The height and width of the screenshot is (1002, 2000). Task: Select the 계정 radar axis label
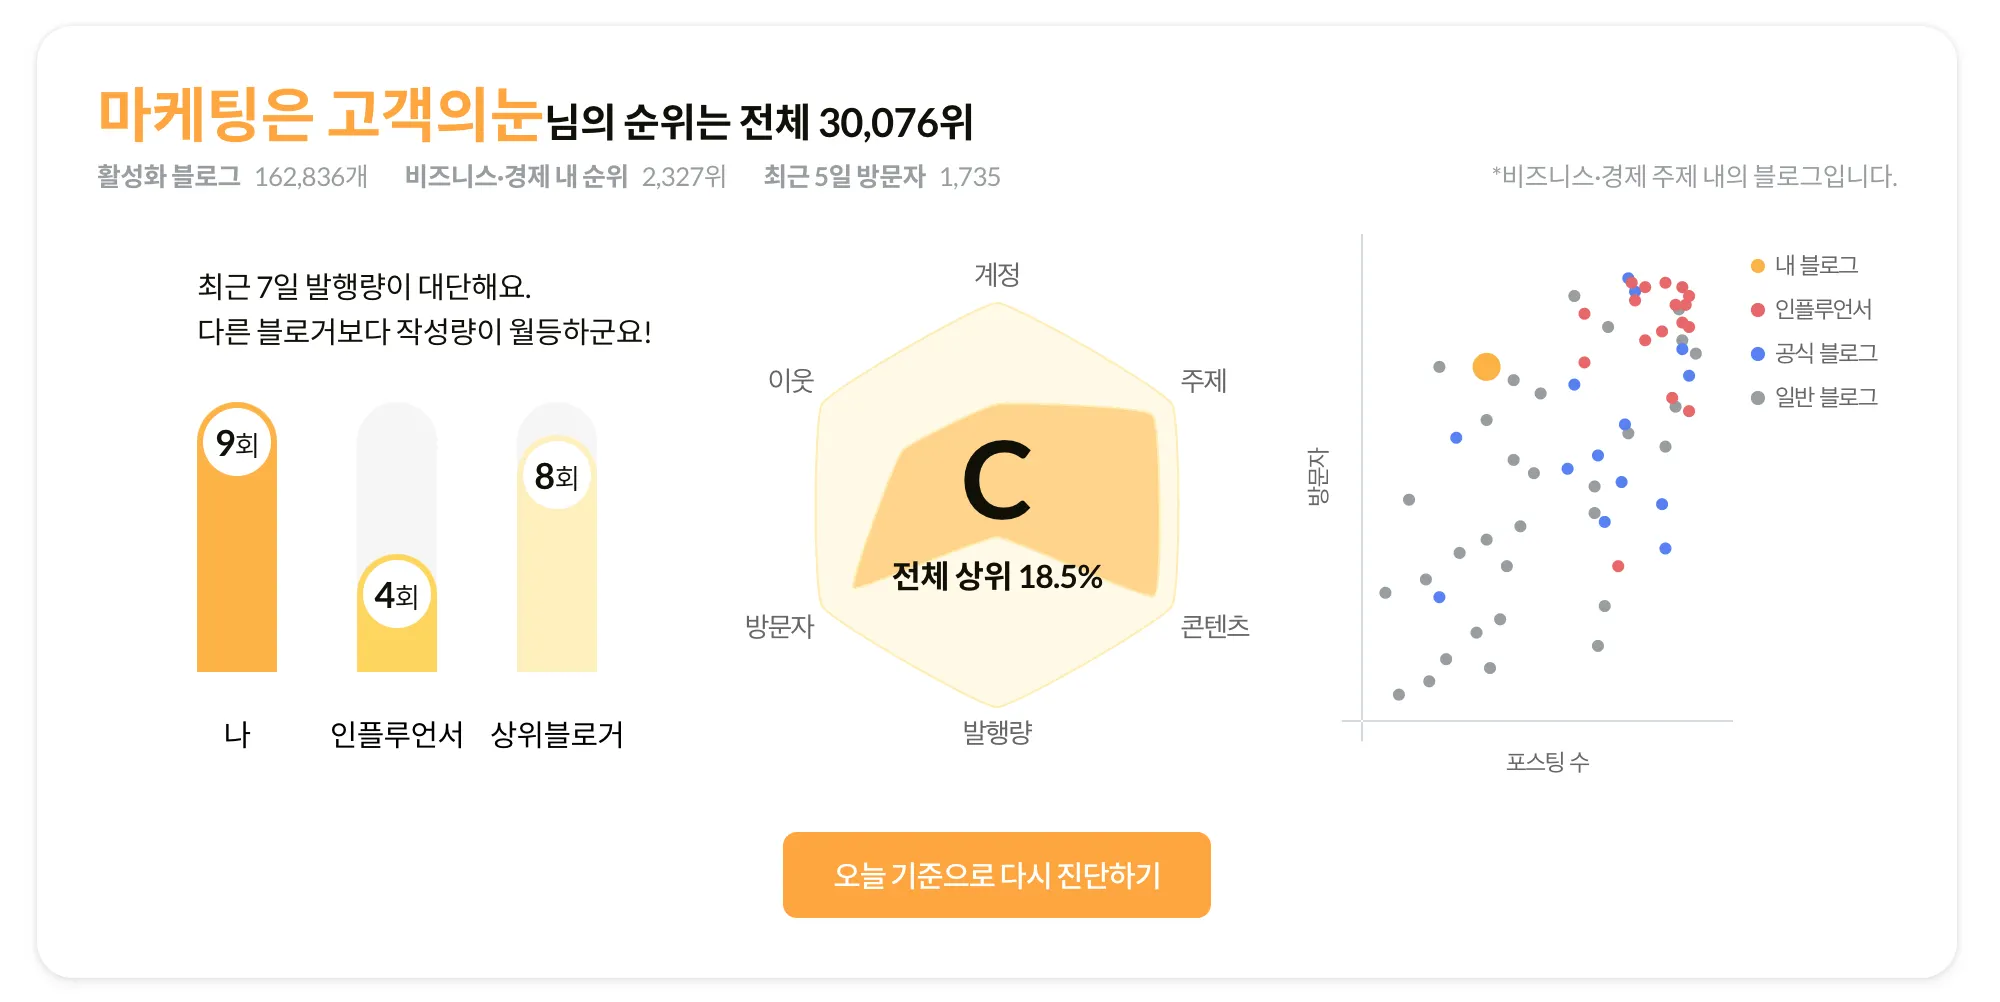pyautogui.click(x=997, y=274)
